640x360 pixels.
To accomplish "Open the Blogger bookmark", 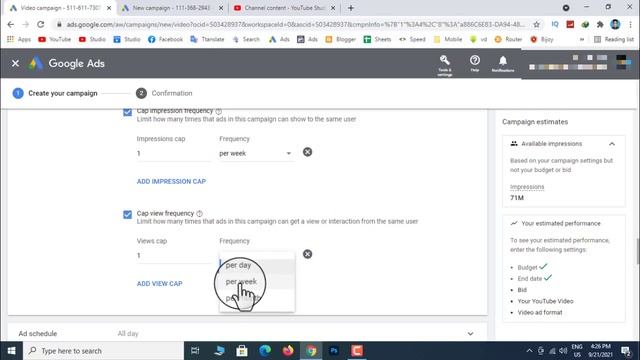I will pos(340,39).
